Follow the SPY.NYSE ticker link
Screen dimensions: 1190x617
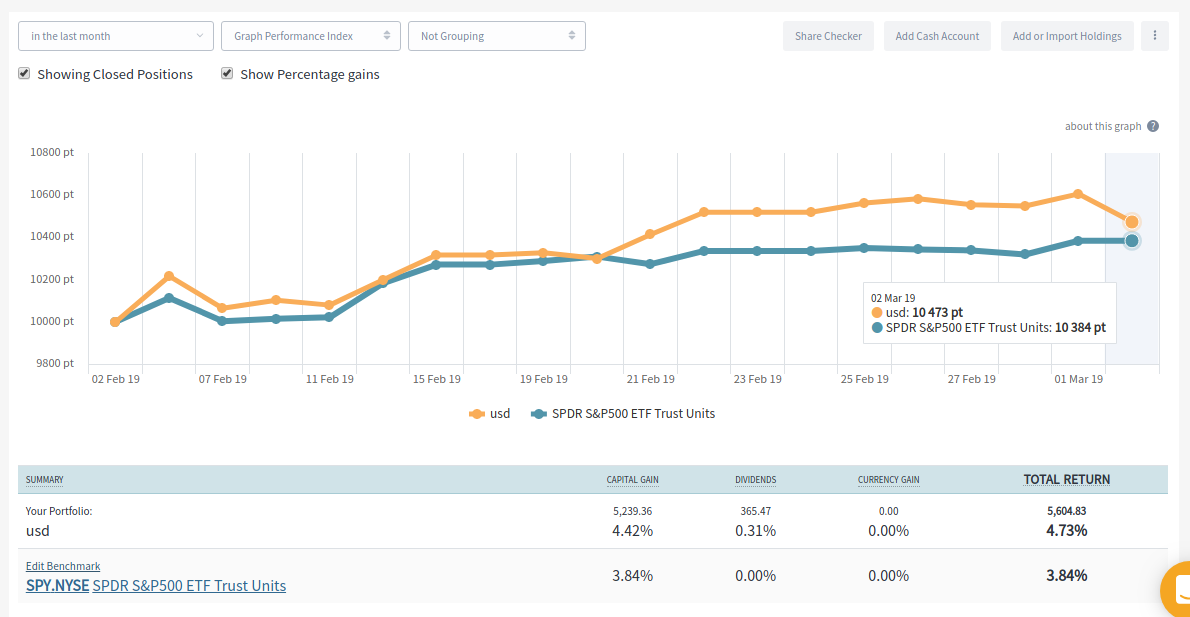57,586
